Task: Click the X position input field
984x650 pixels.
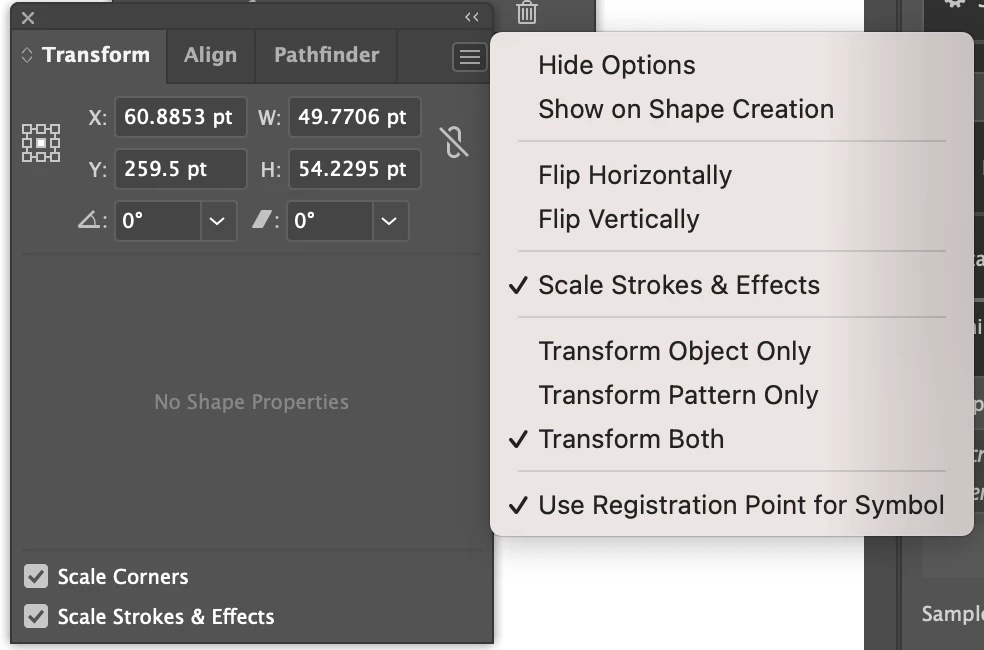Action: (181, 117)
